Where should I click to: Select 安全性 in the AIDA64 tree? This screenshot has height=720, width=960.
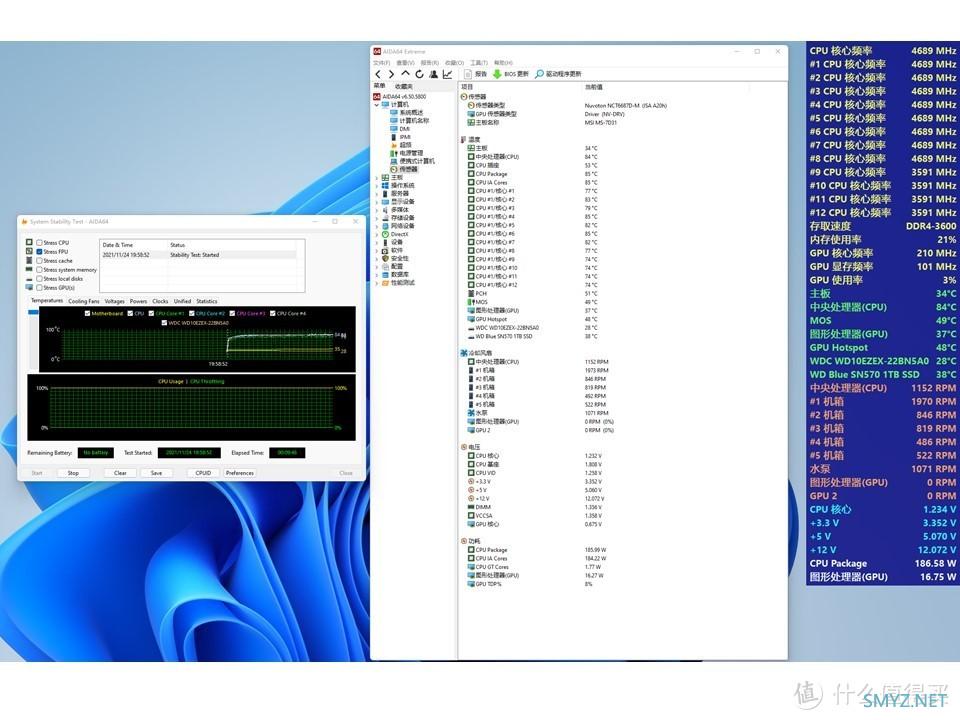tap(395, 258)
